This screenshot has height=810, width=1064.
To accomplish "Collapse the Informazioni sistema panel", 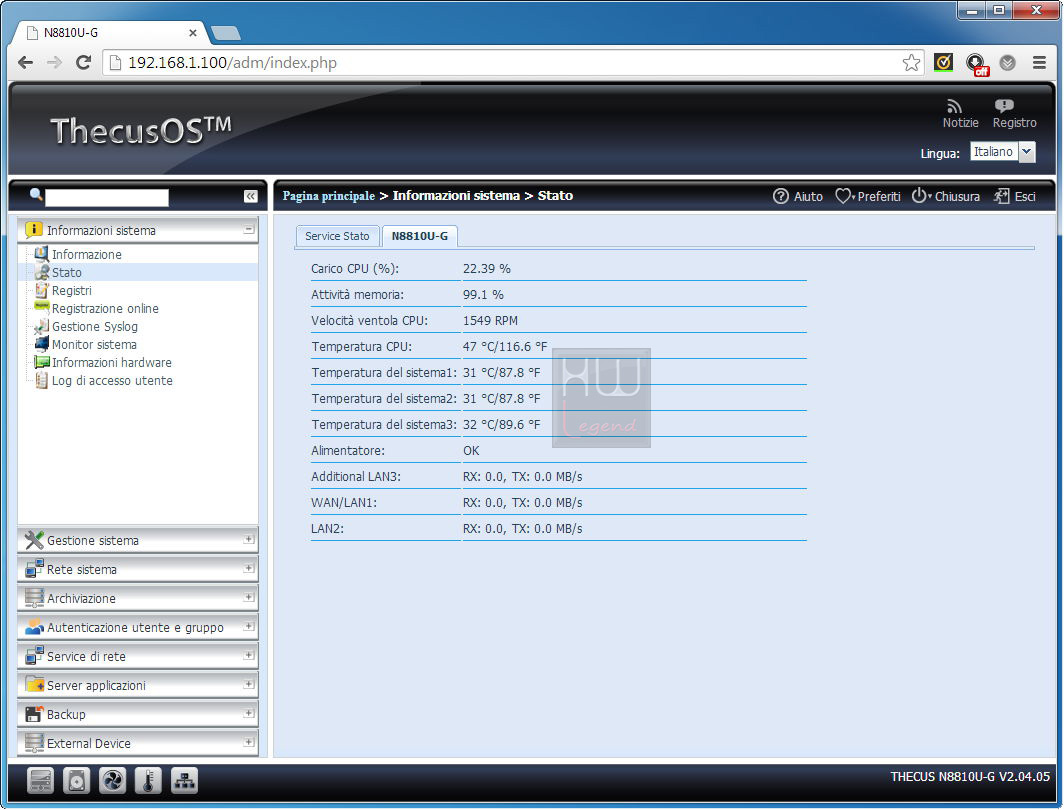I will point(249,229).
